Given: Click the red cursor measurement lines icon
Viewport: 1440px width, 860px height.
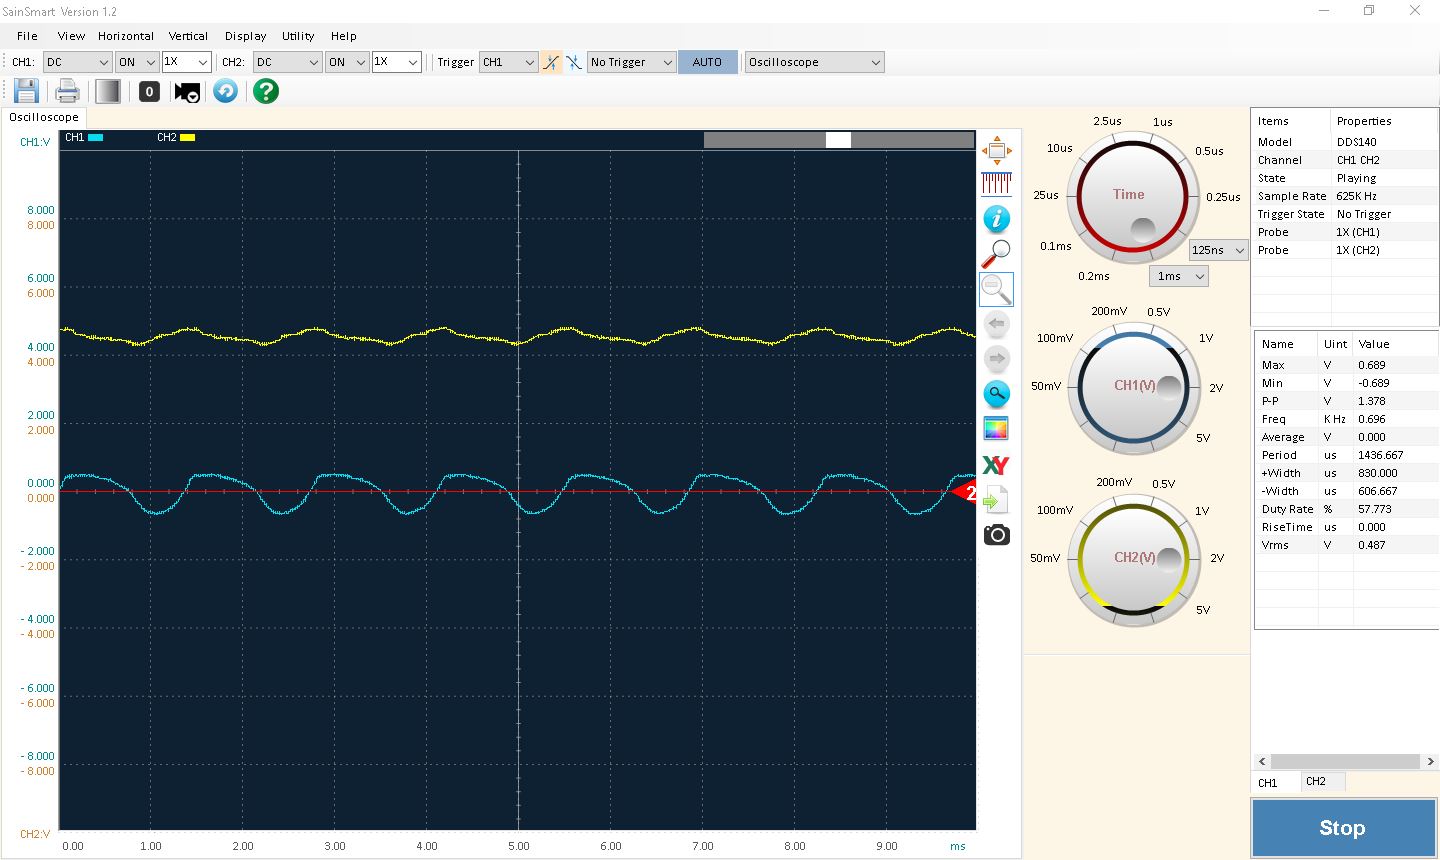Looking at the screenshot, I should point(996,184).
